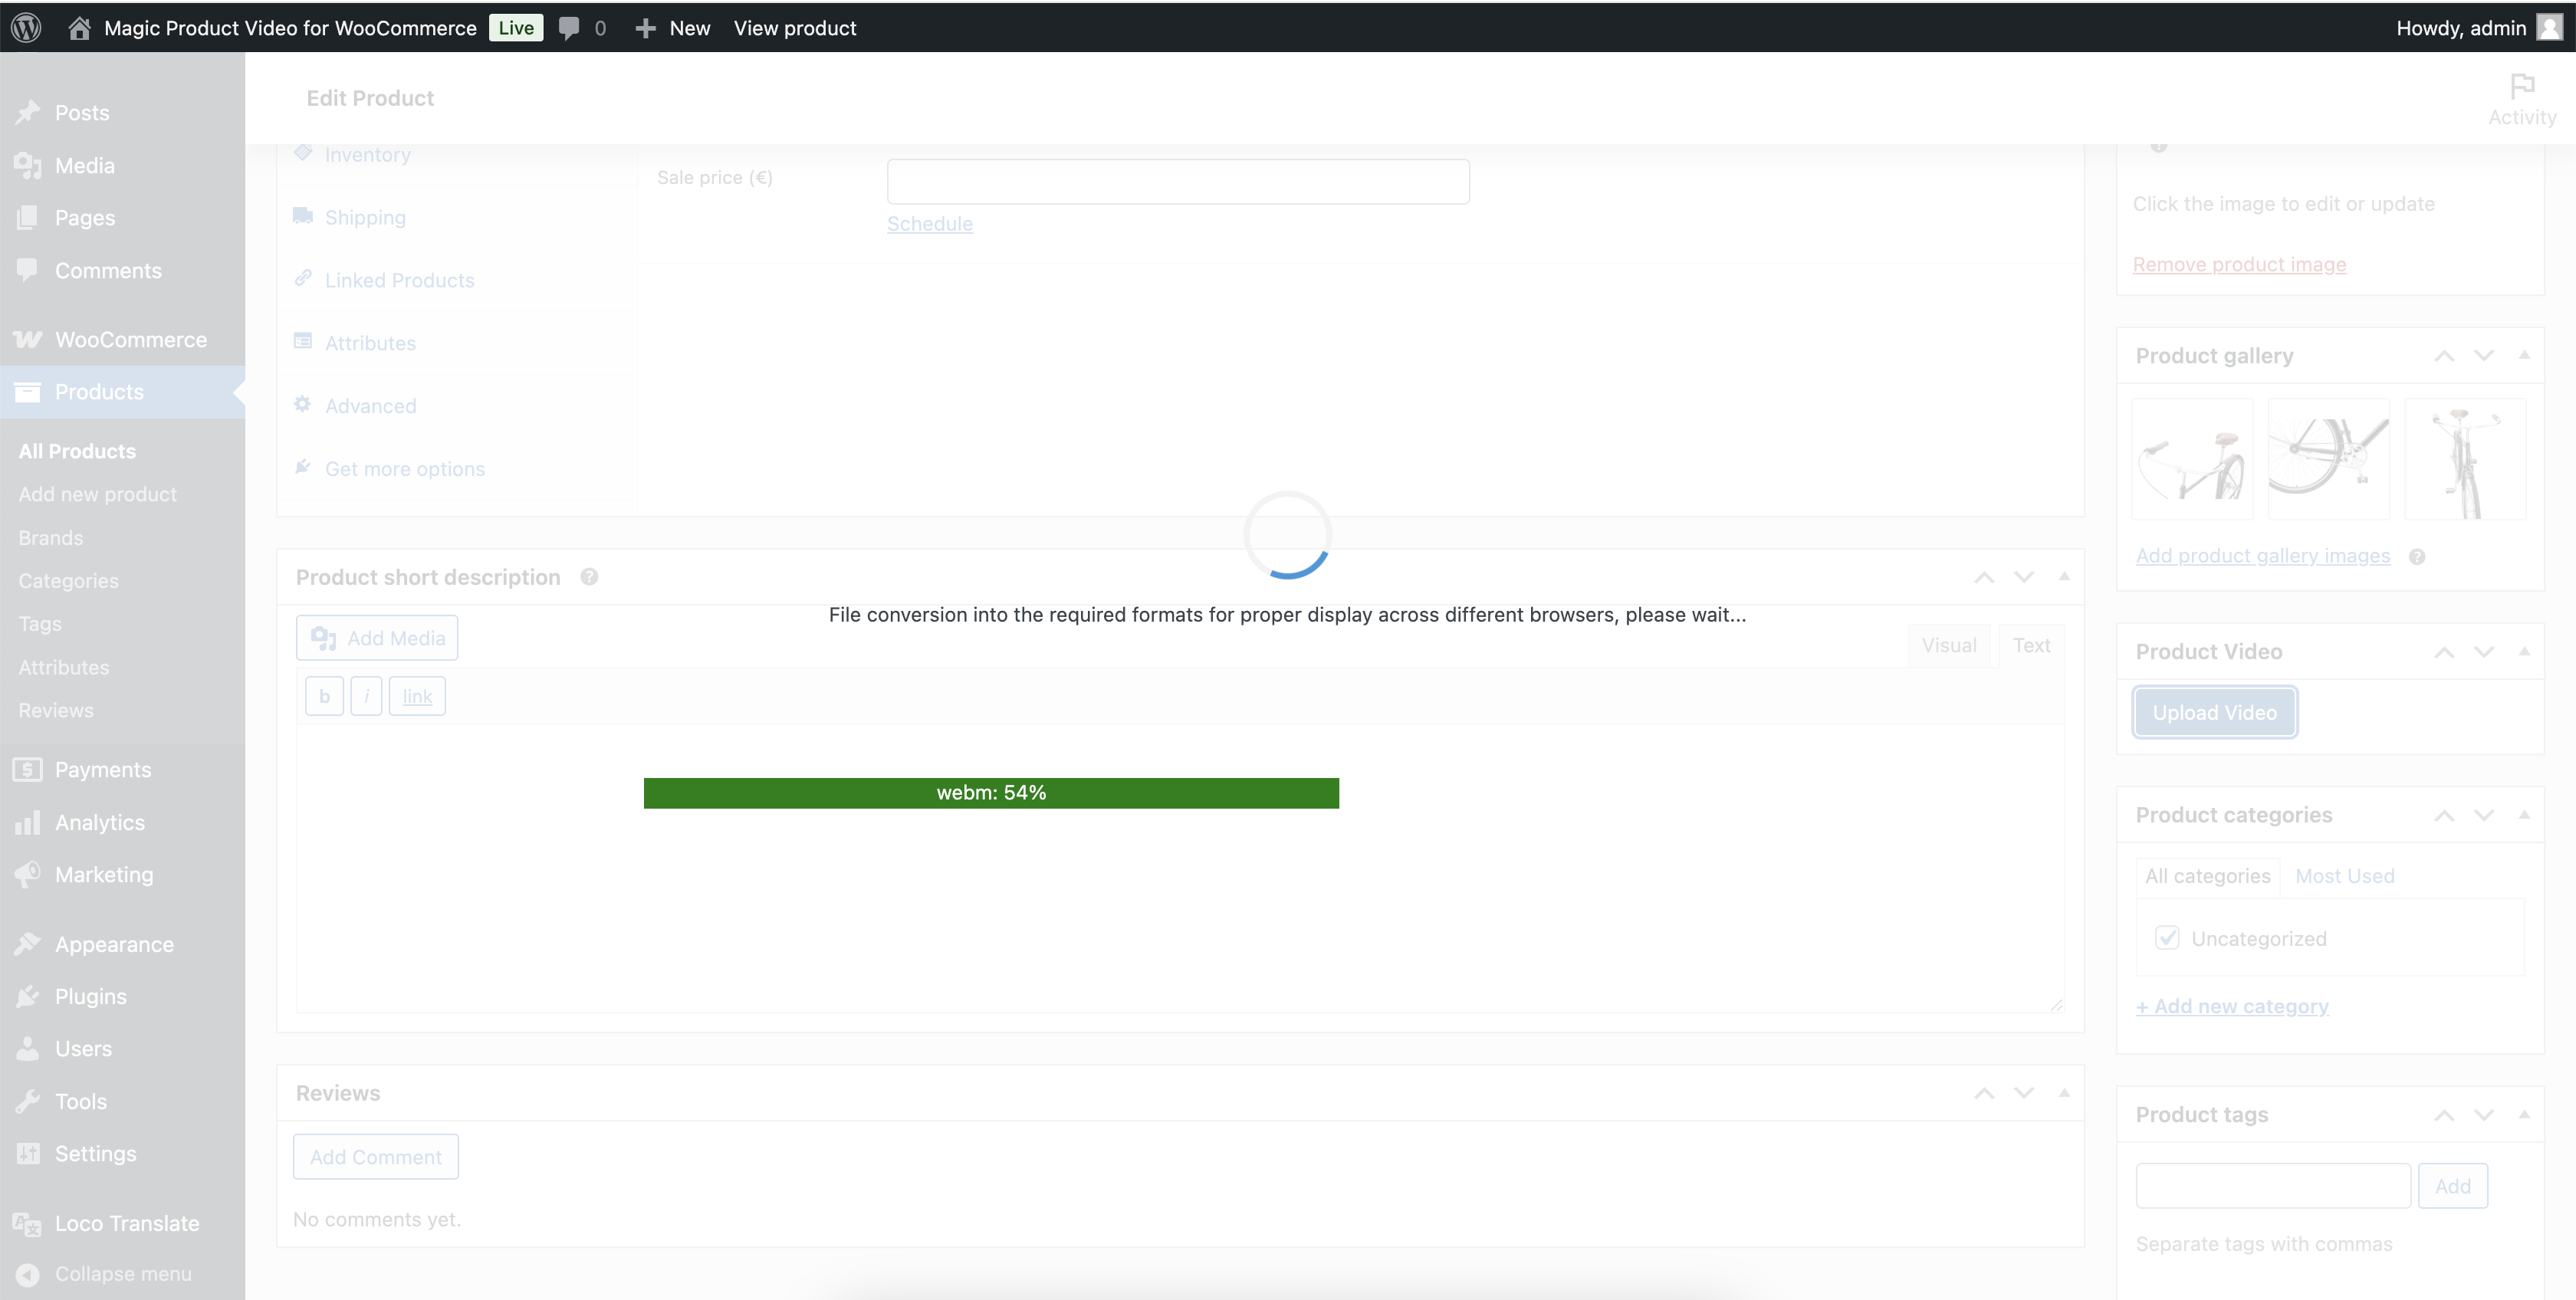
Task: Click the Upload Video button
Action: point(2215,713)
